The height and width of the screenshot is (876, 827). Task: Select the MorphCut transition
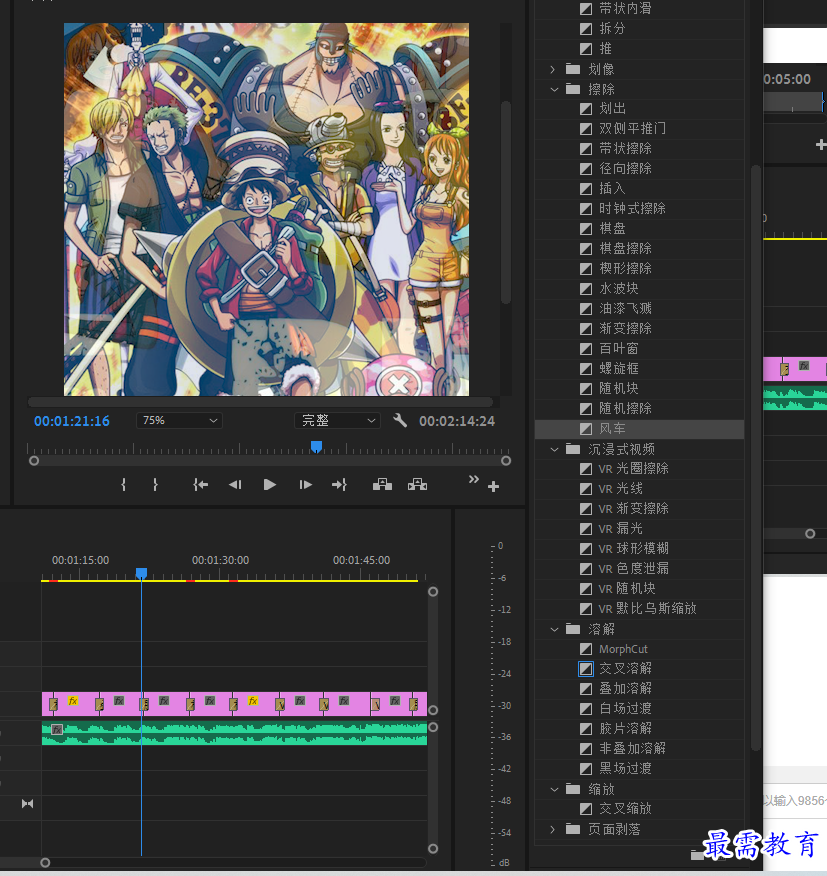(623, 649)
